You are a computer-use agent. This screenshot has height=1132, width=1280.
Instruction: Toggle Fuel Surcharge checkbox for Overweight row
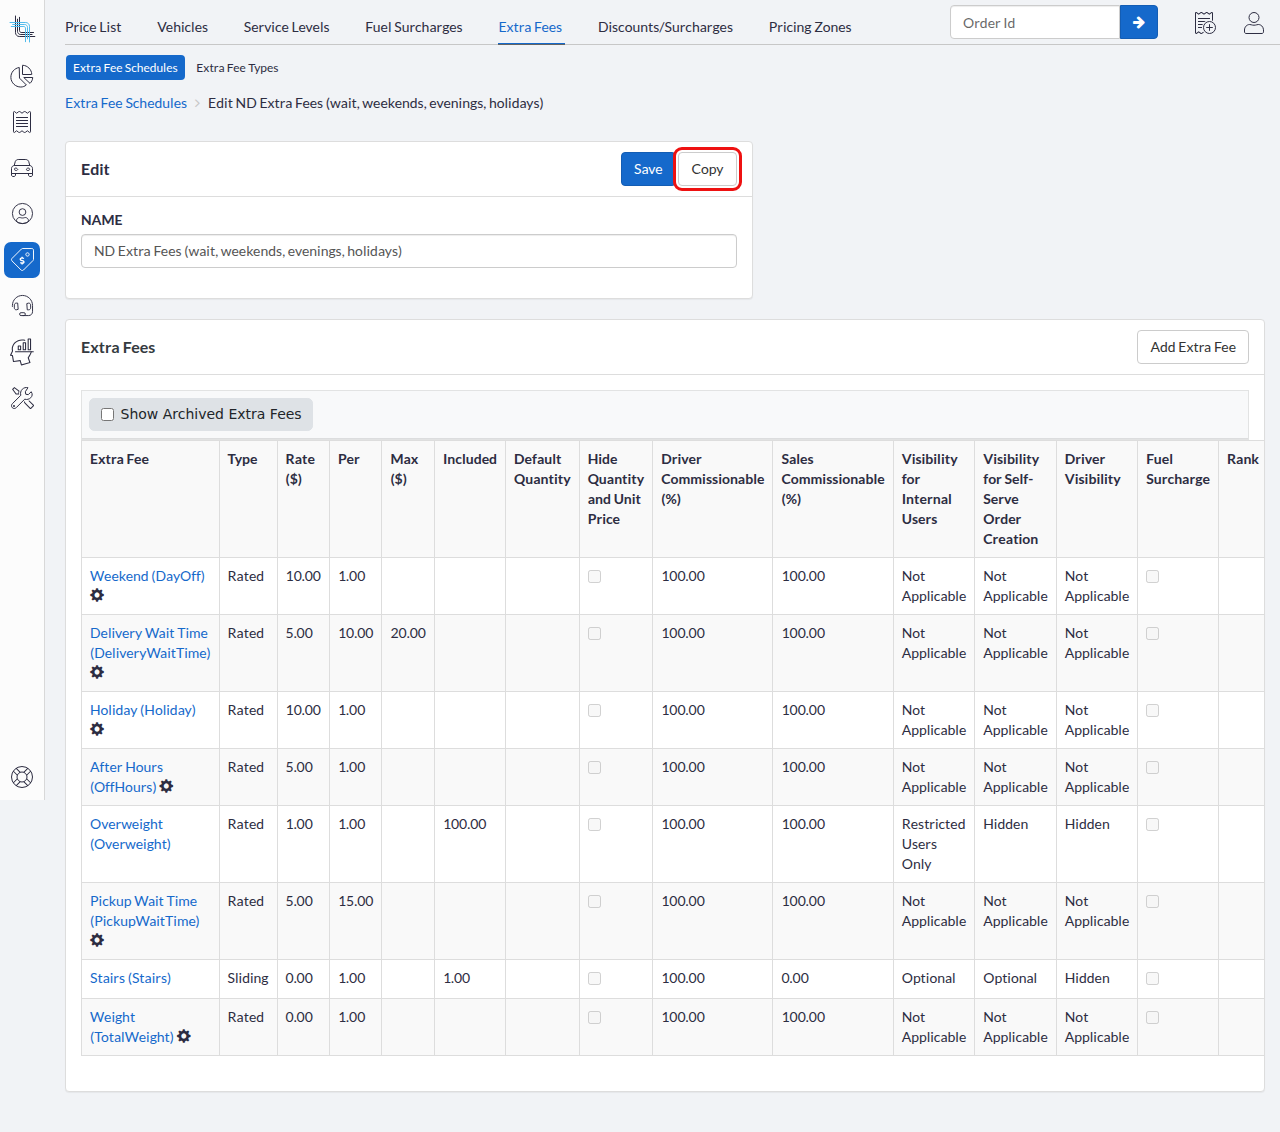coord(1153,825)
